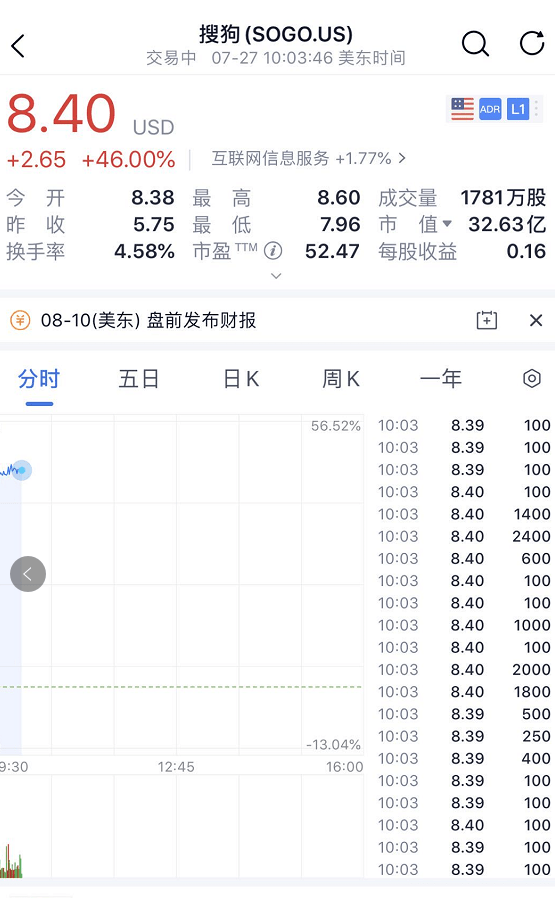555x898 pixels.
Task: Tap the 56.52% chart axis label
Action: point(336,426)
